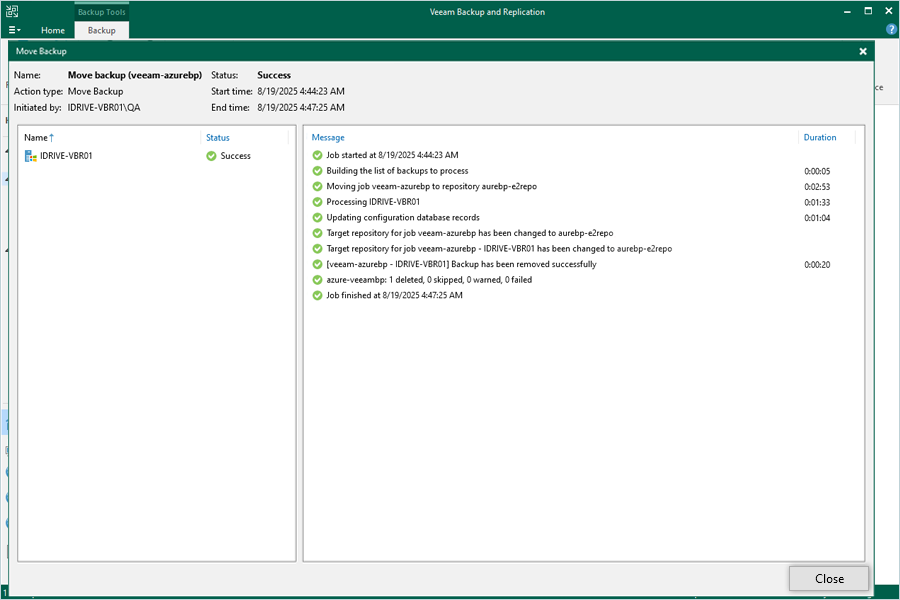Sort by the Status column header
The image size is (900, 600).
click(218, 137)
